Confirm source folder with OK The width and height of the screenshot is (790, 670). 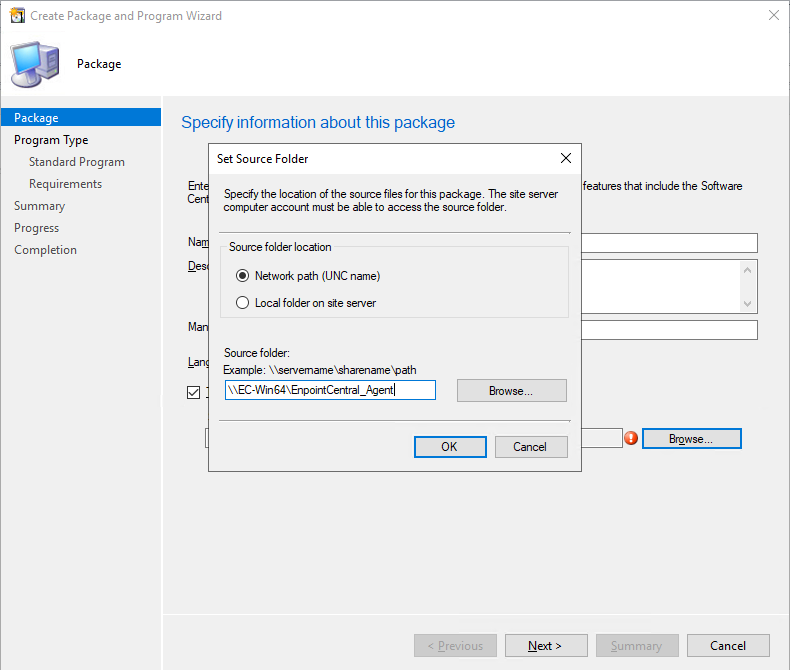click(449, 447)
